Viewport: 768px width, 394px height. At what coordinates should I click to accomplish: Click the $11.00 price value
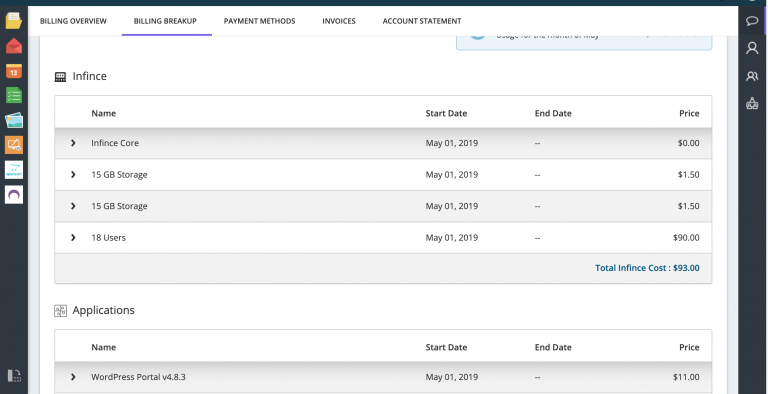pyautogui.click(x=686, y=377)
